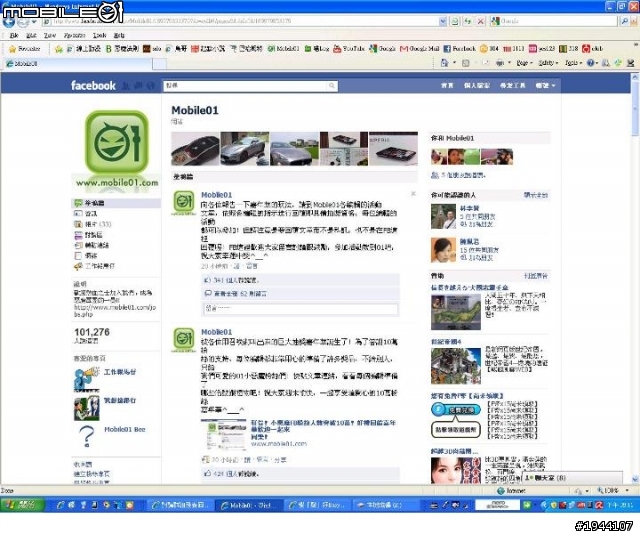Open the Tools menu
The height and width of the screenshot is (534, 640).
coord(99,36)
